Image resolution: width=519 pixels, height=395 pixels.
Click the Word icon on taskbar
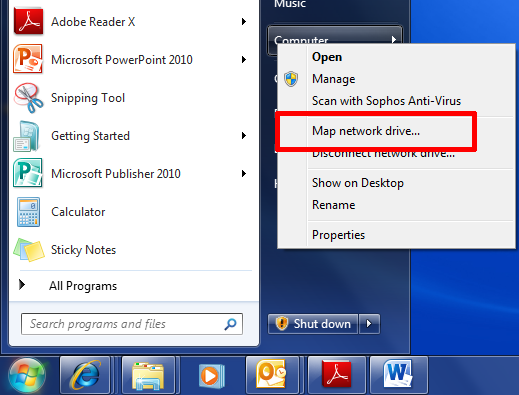398,375
